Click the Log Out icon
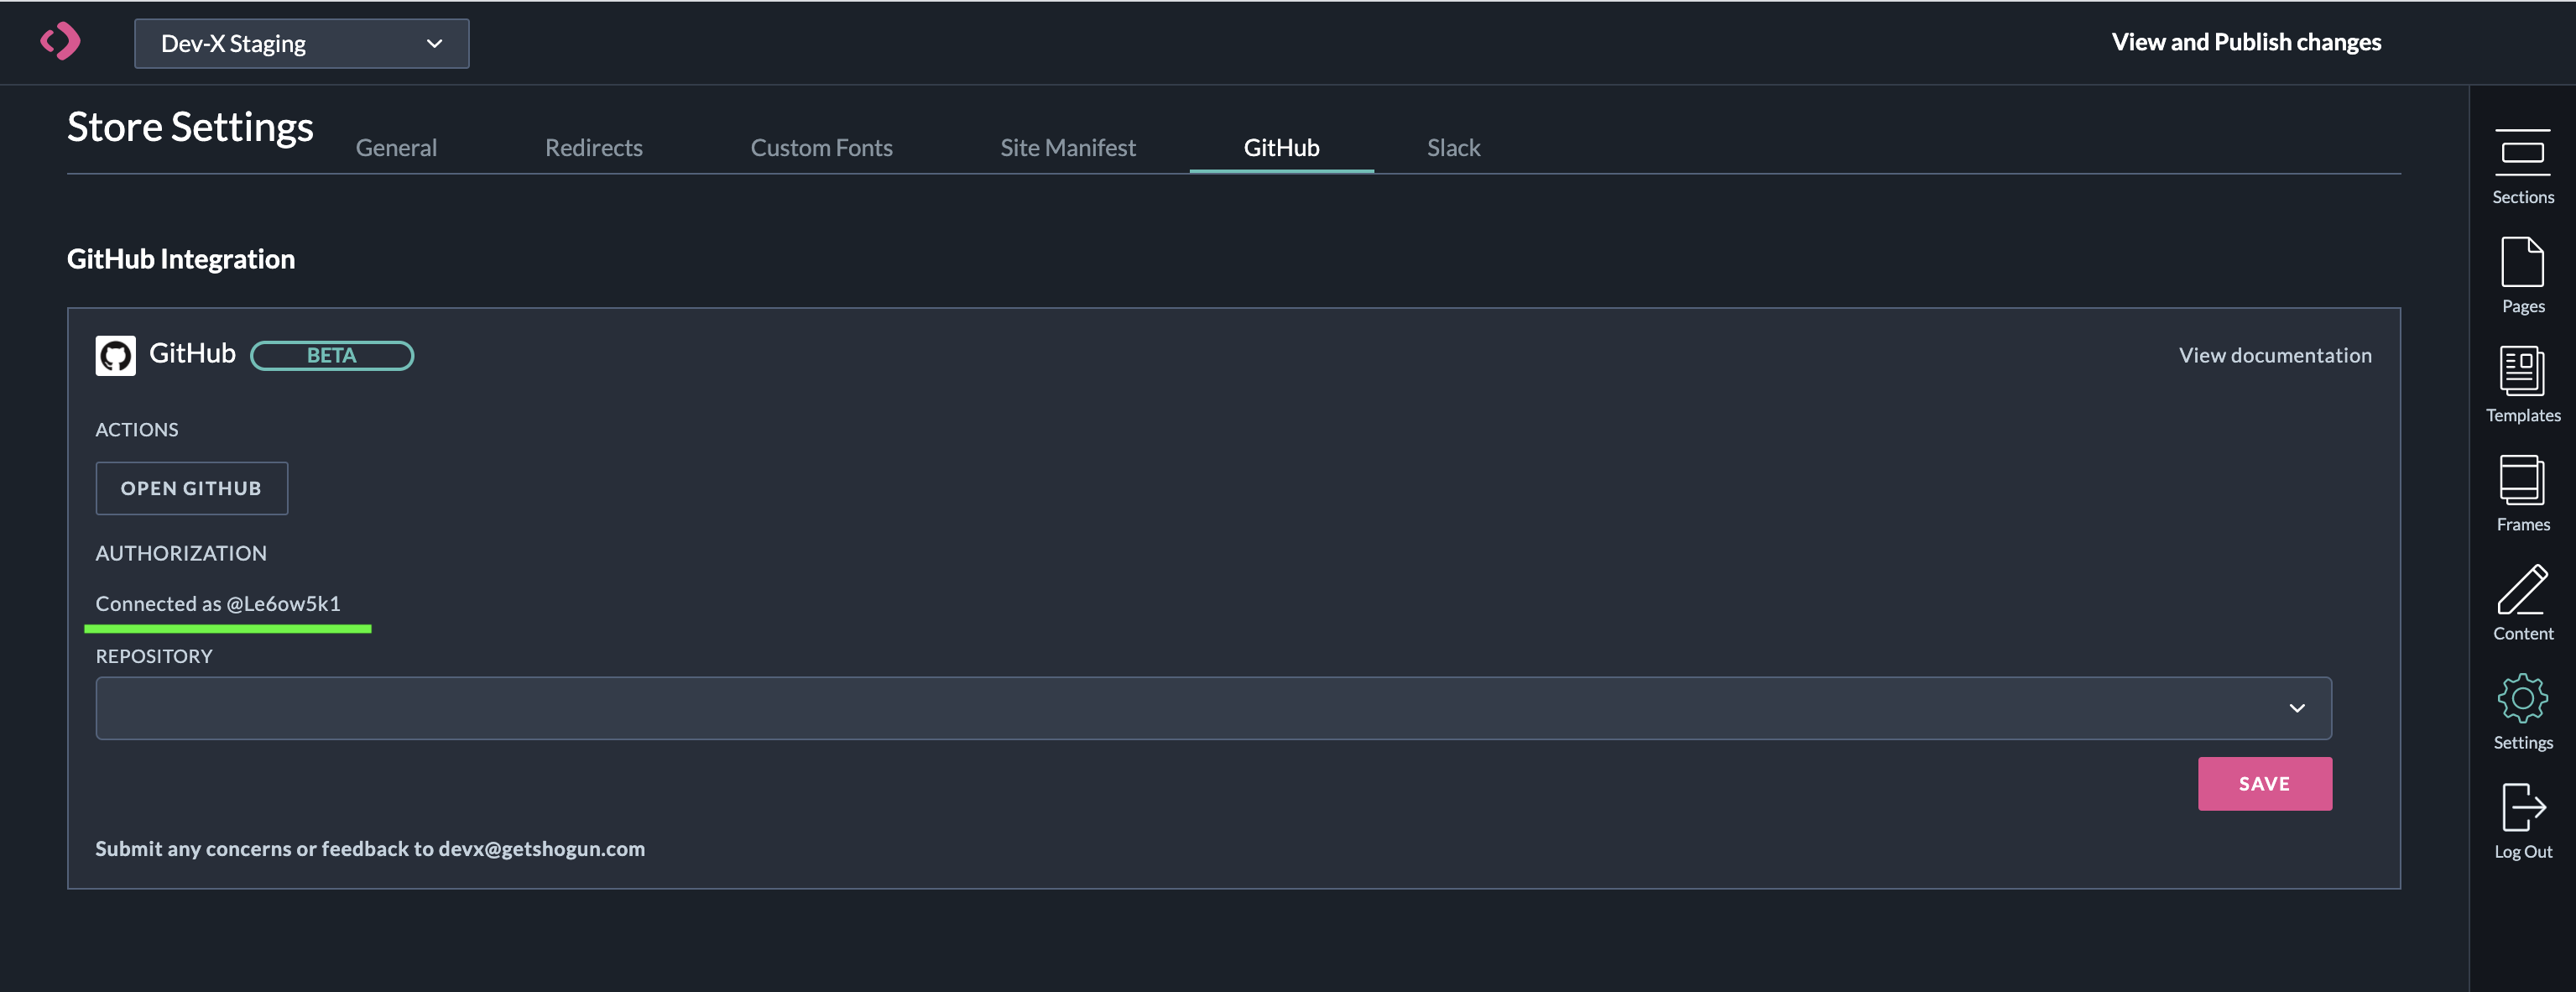The width and height of the screenshot is (2576, 992). point(2522,819)
